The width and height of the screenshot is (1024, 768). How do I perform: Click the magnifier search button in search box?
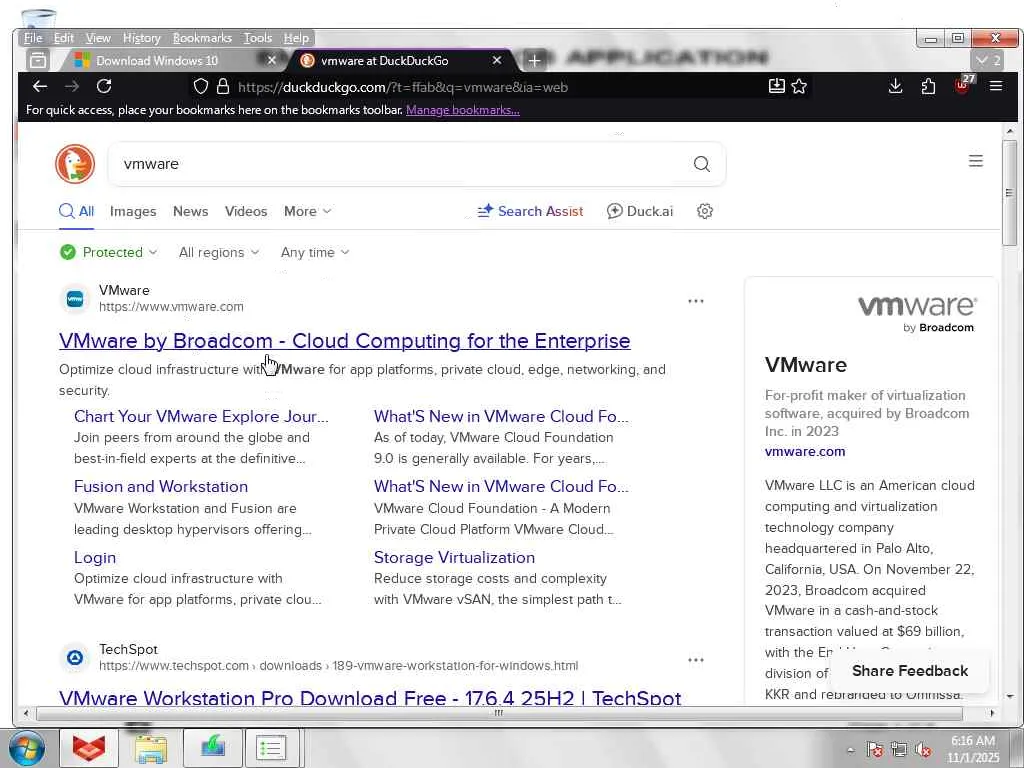coord(701,164)
